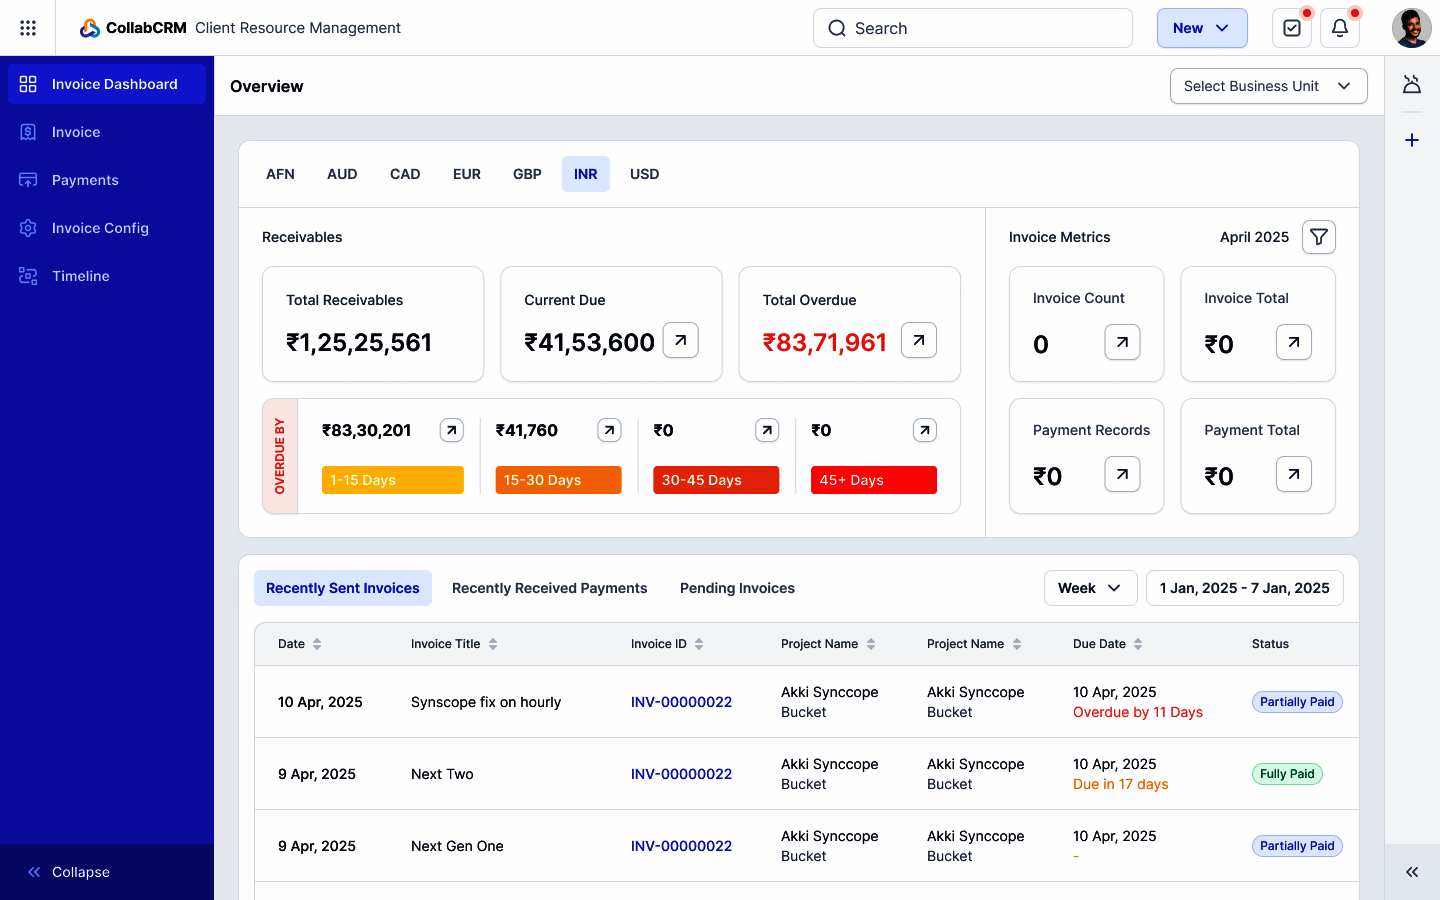Image resolution: width=1440 pixels, height=900 pixels.
Task: Expand right panel with double chevron
Action: pyautogui.click(x=1411, y=872)
